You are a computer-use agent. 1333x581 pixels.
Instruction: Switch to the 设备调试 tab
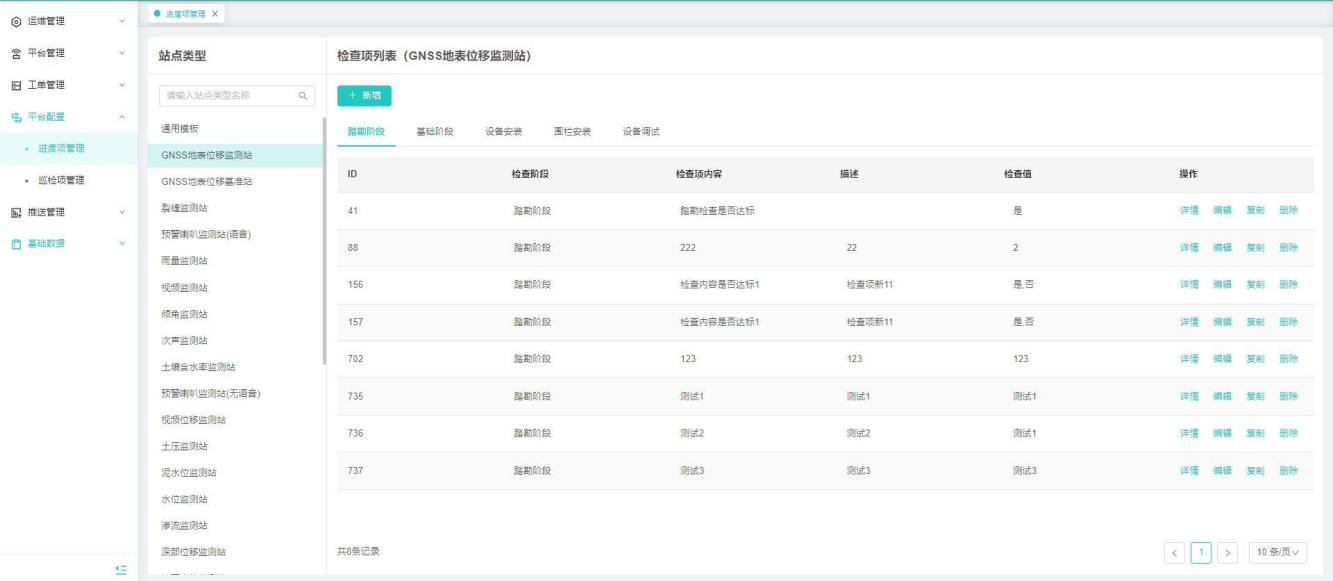[640, 132]
